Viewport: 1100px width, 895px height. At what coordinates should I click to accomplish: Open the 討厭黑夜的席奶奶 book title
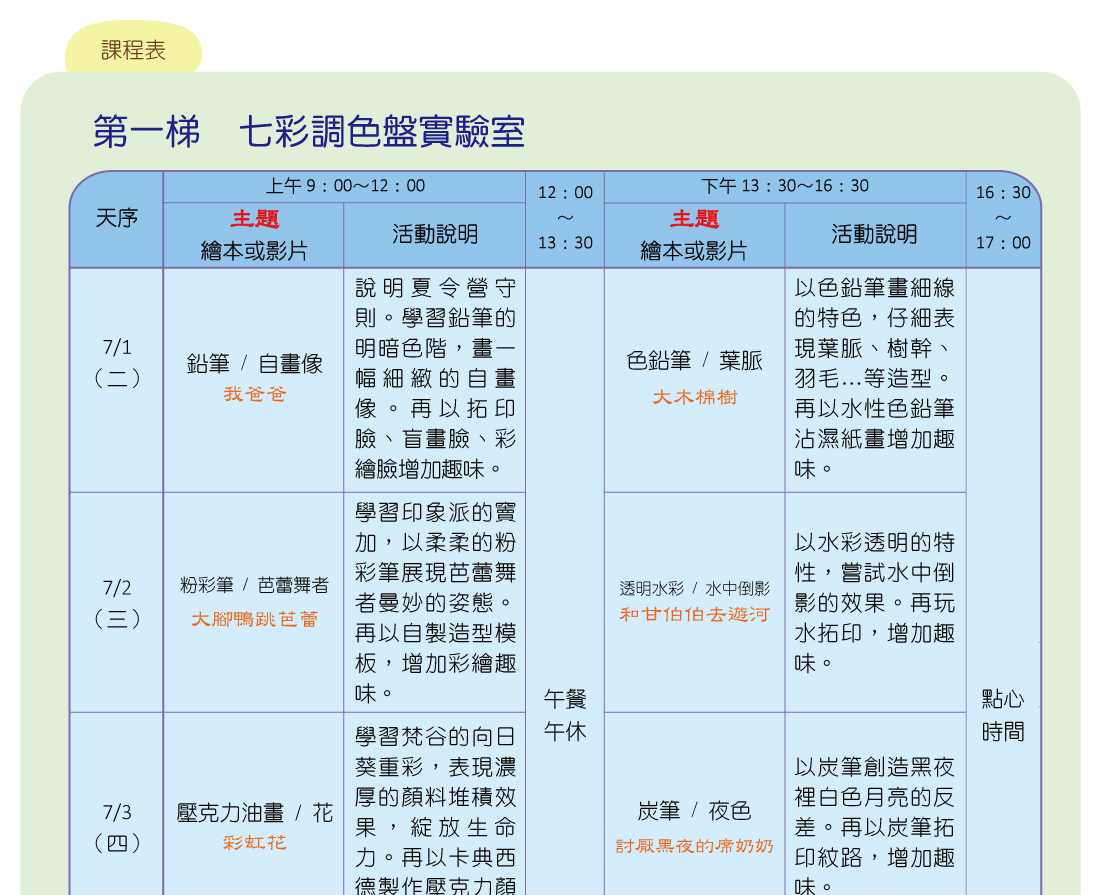(x=694, y=846)
